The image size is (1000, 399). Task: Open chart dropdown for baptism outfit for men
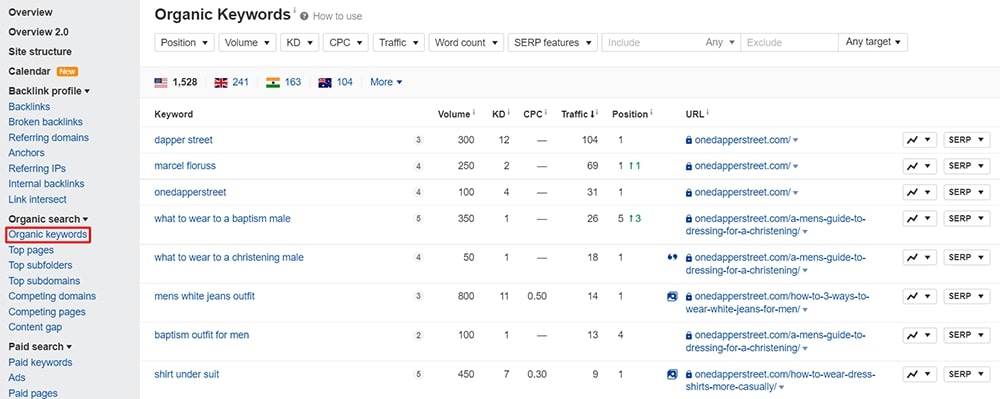pos(920,335)
